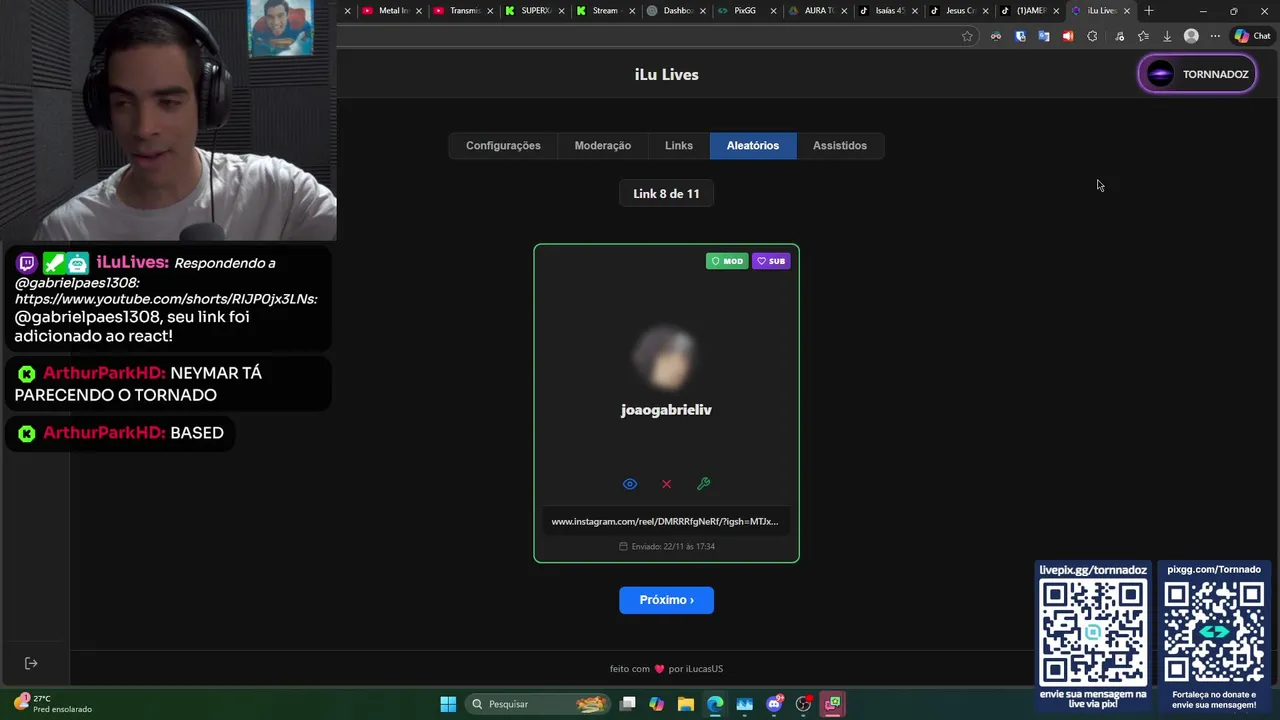Click the Enviado 22/11 às 17:34 timestamp
This screenshot has height=720, width=1280.
[667, 546]
